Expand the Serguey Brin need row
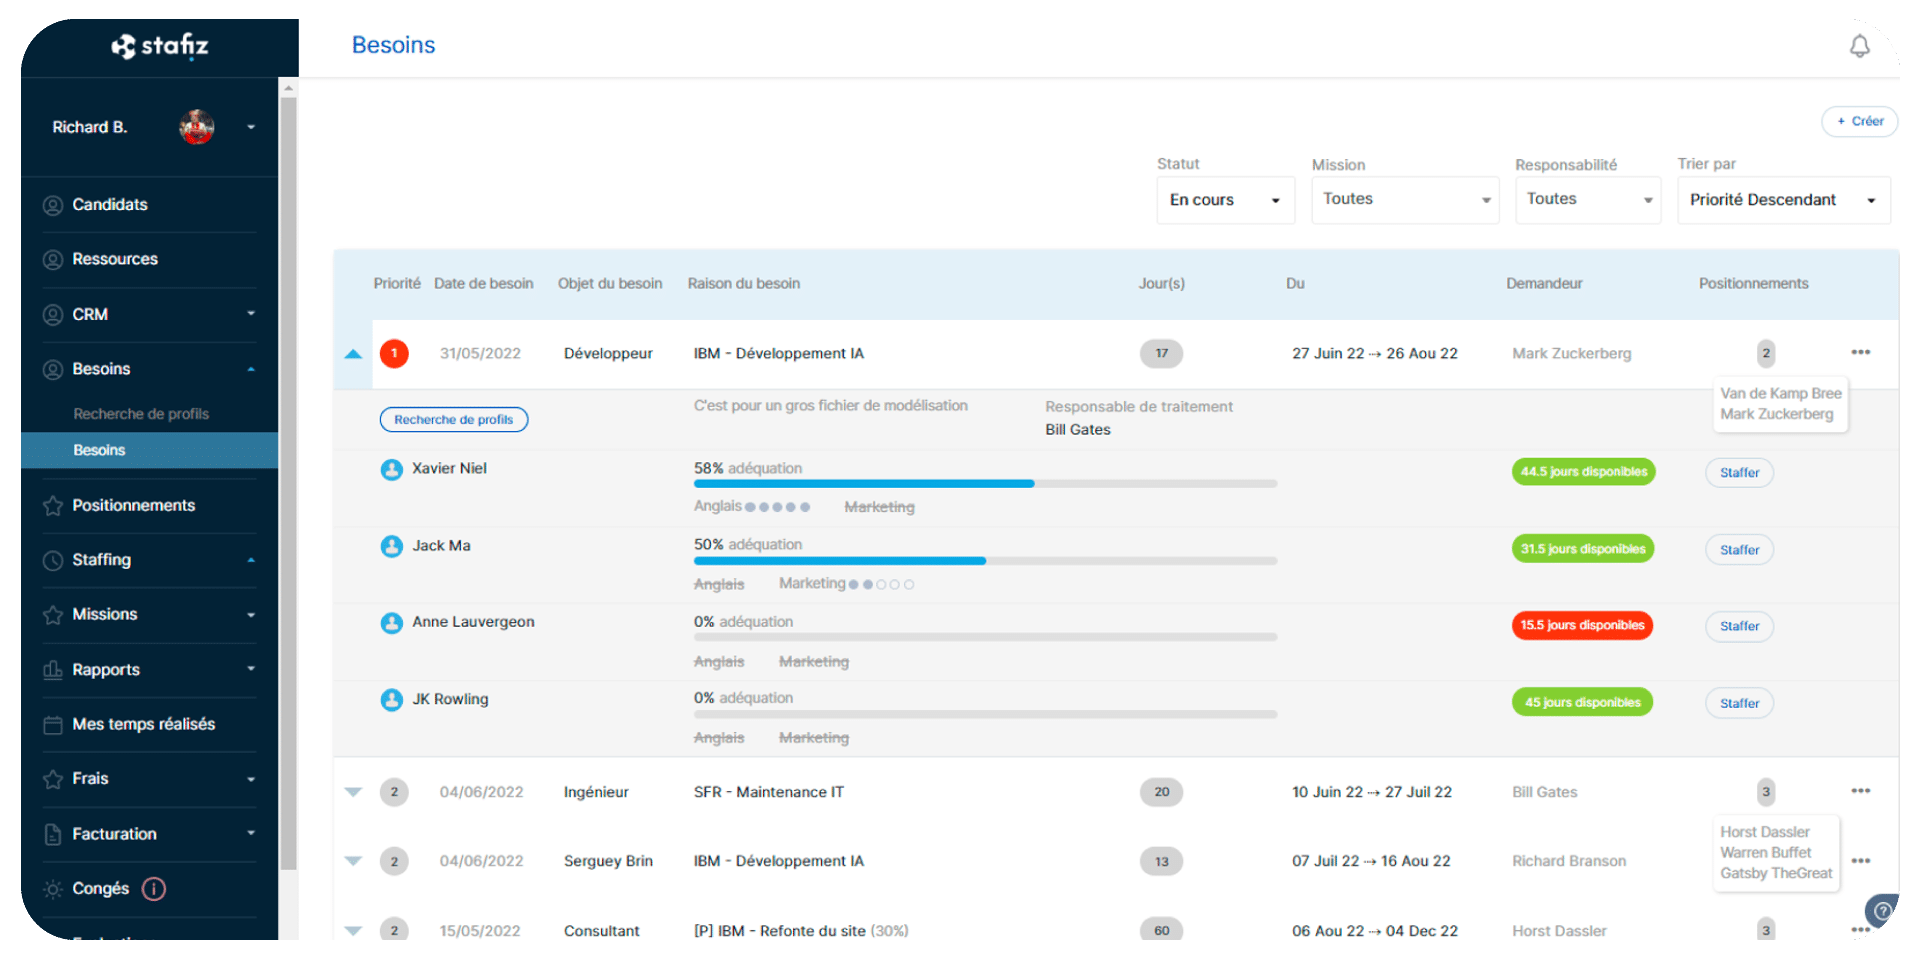The image size is (1920, 960). coord(353,861)
